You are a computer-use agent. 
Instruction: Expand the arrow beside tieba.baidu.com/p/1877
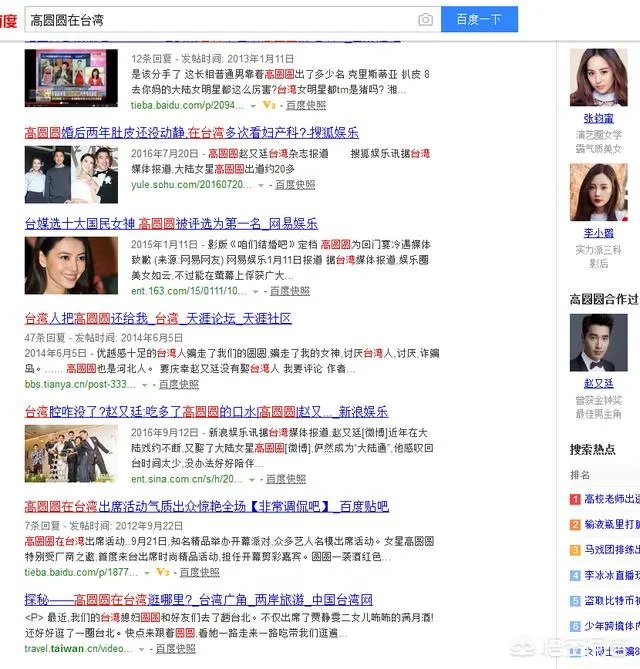point(147,573)
